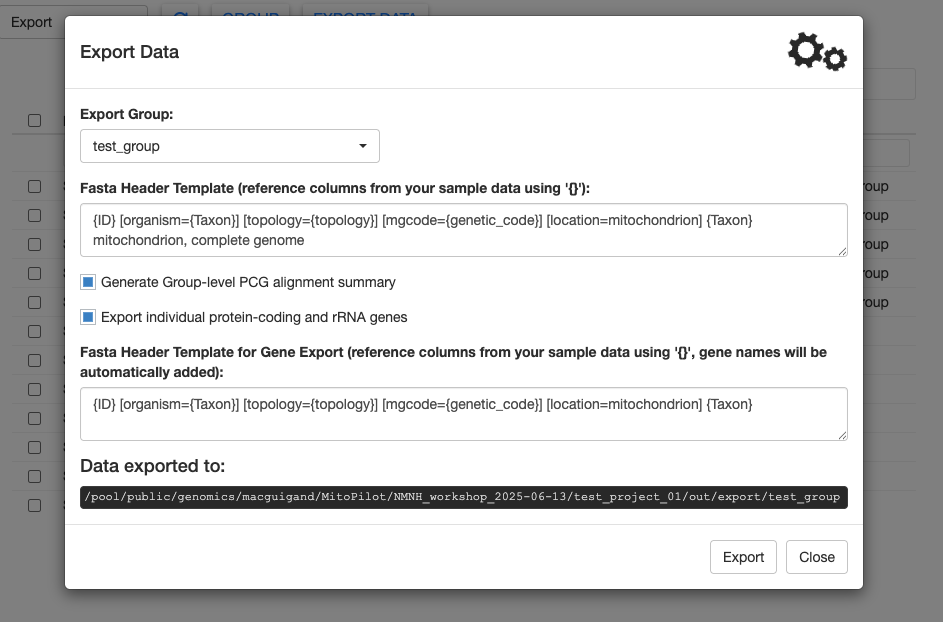This screenshot has width=943, height=622.
Task: Select the last visible row checkbox in the table
Action: [x=34, y=505]
